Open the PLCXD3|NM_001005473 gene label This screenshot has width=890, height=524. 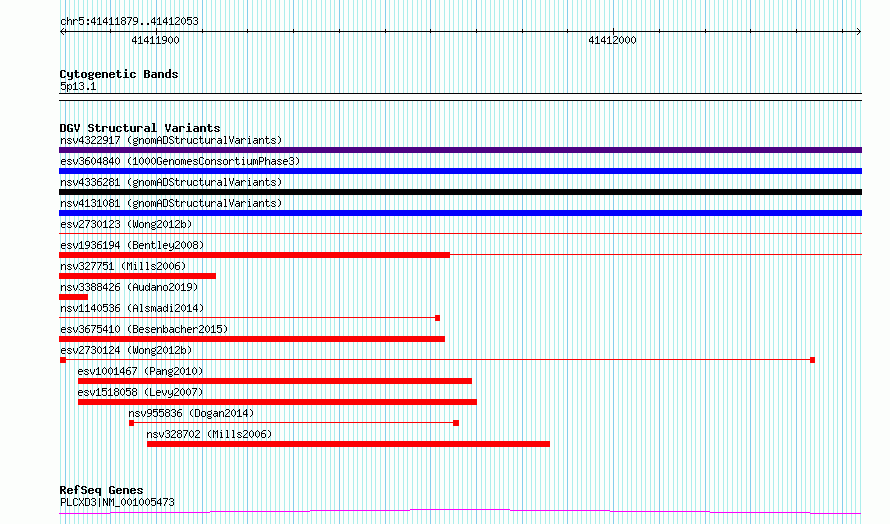click(117, 502)
